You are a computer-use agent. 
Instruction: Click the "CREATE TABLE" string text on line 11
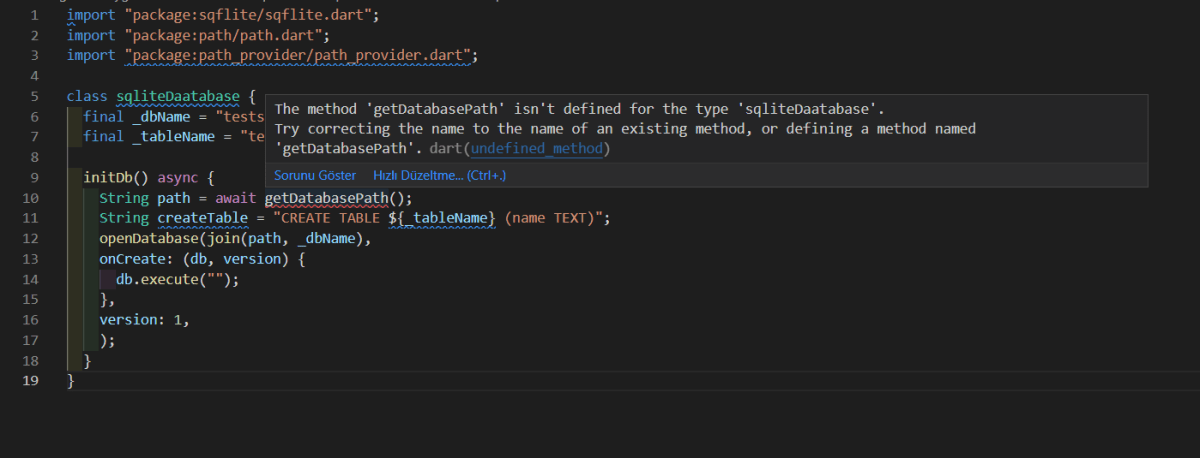coord(330,217)
